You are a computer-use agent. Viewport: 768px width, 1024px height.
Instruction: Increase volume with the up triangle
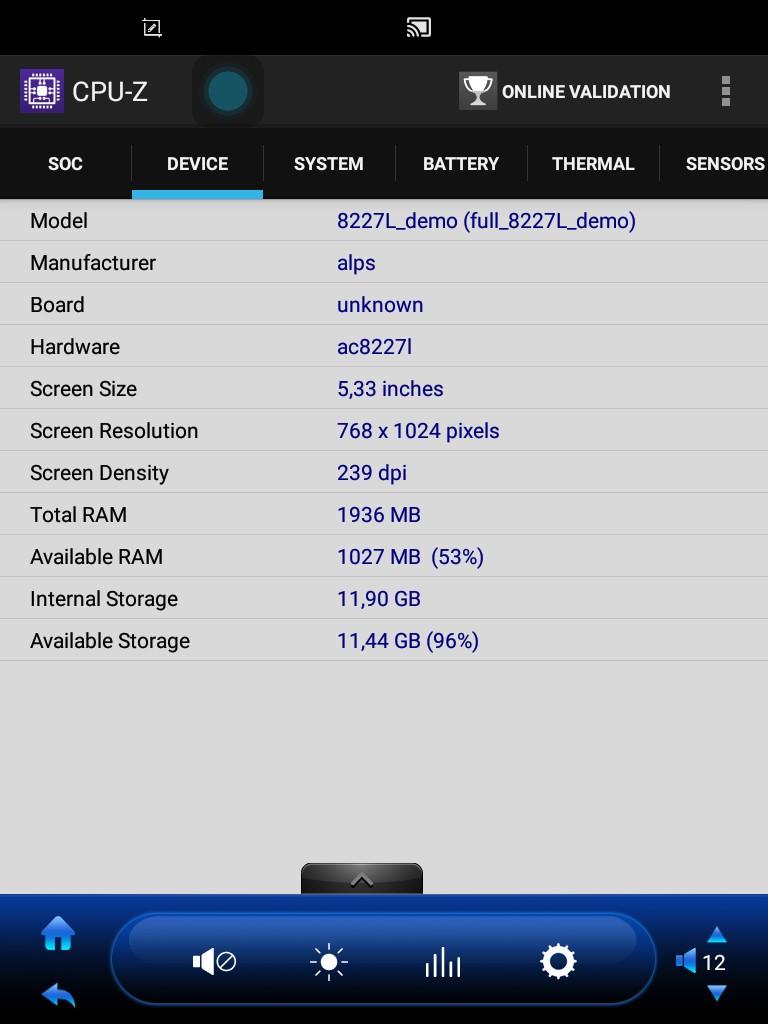pos(716,935)
